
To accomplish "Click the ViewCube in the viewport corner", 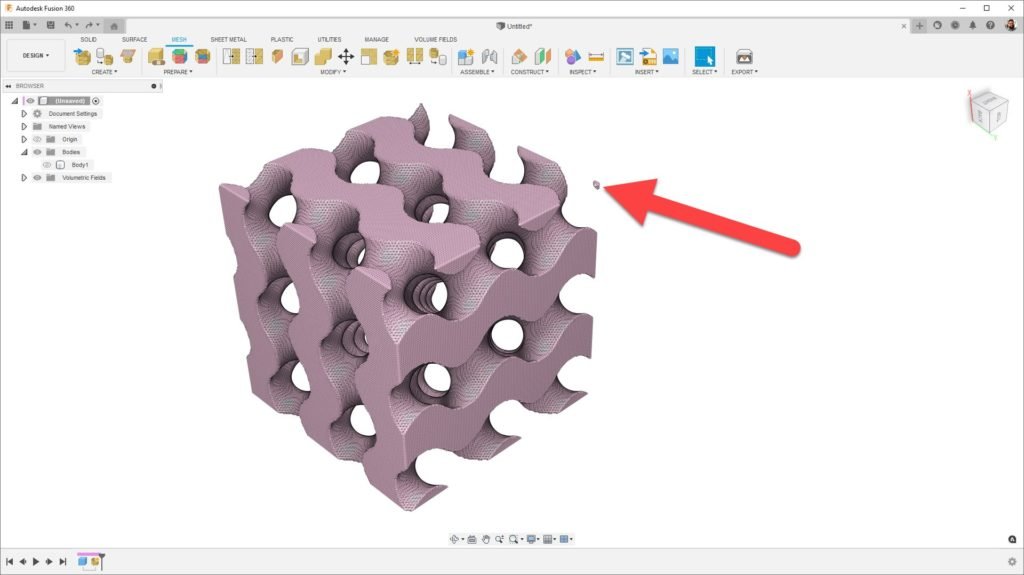I will 988,112.
